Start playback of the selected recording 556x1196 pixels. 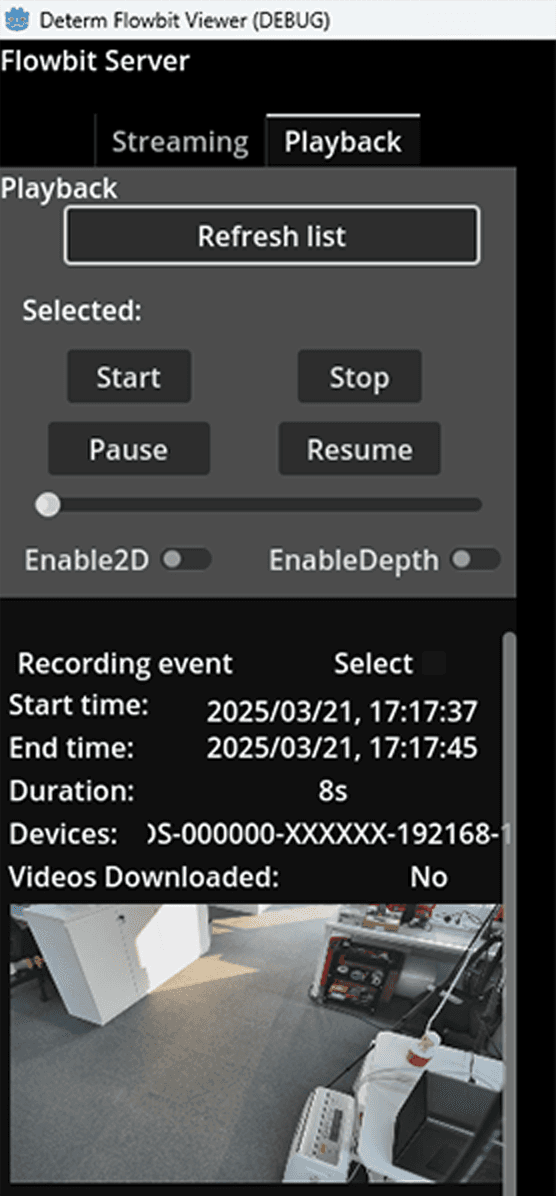[129, 377]
